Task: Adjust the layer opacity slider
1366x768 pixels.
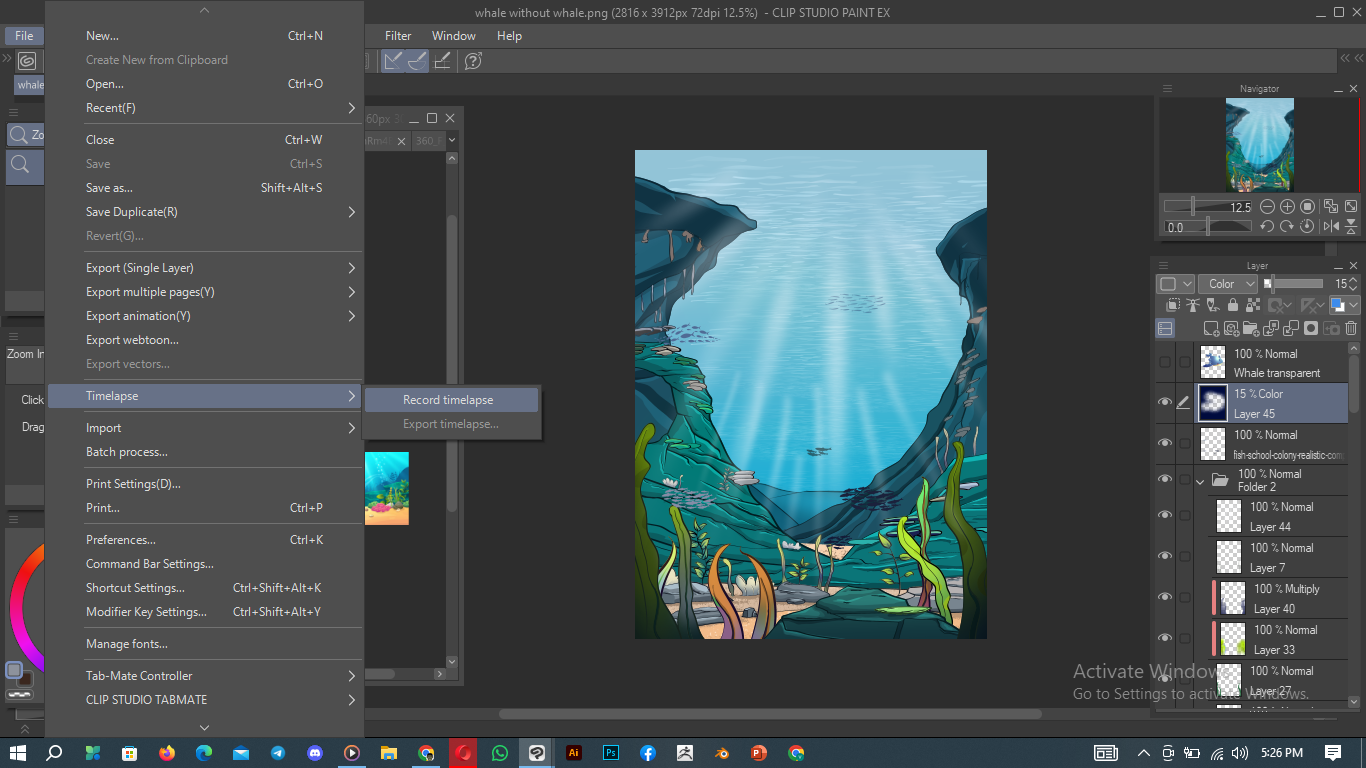Action: (1293, 284)
